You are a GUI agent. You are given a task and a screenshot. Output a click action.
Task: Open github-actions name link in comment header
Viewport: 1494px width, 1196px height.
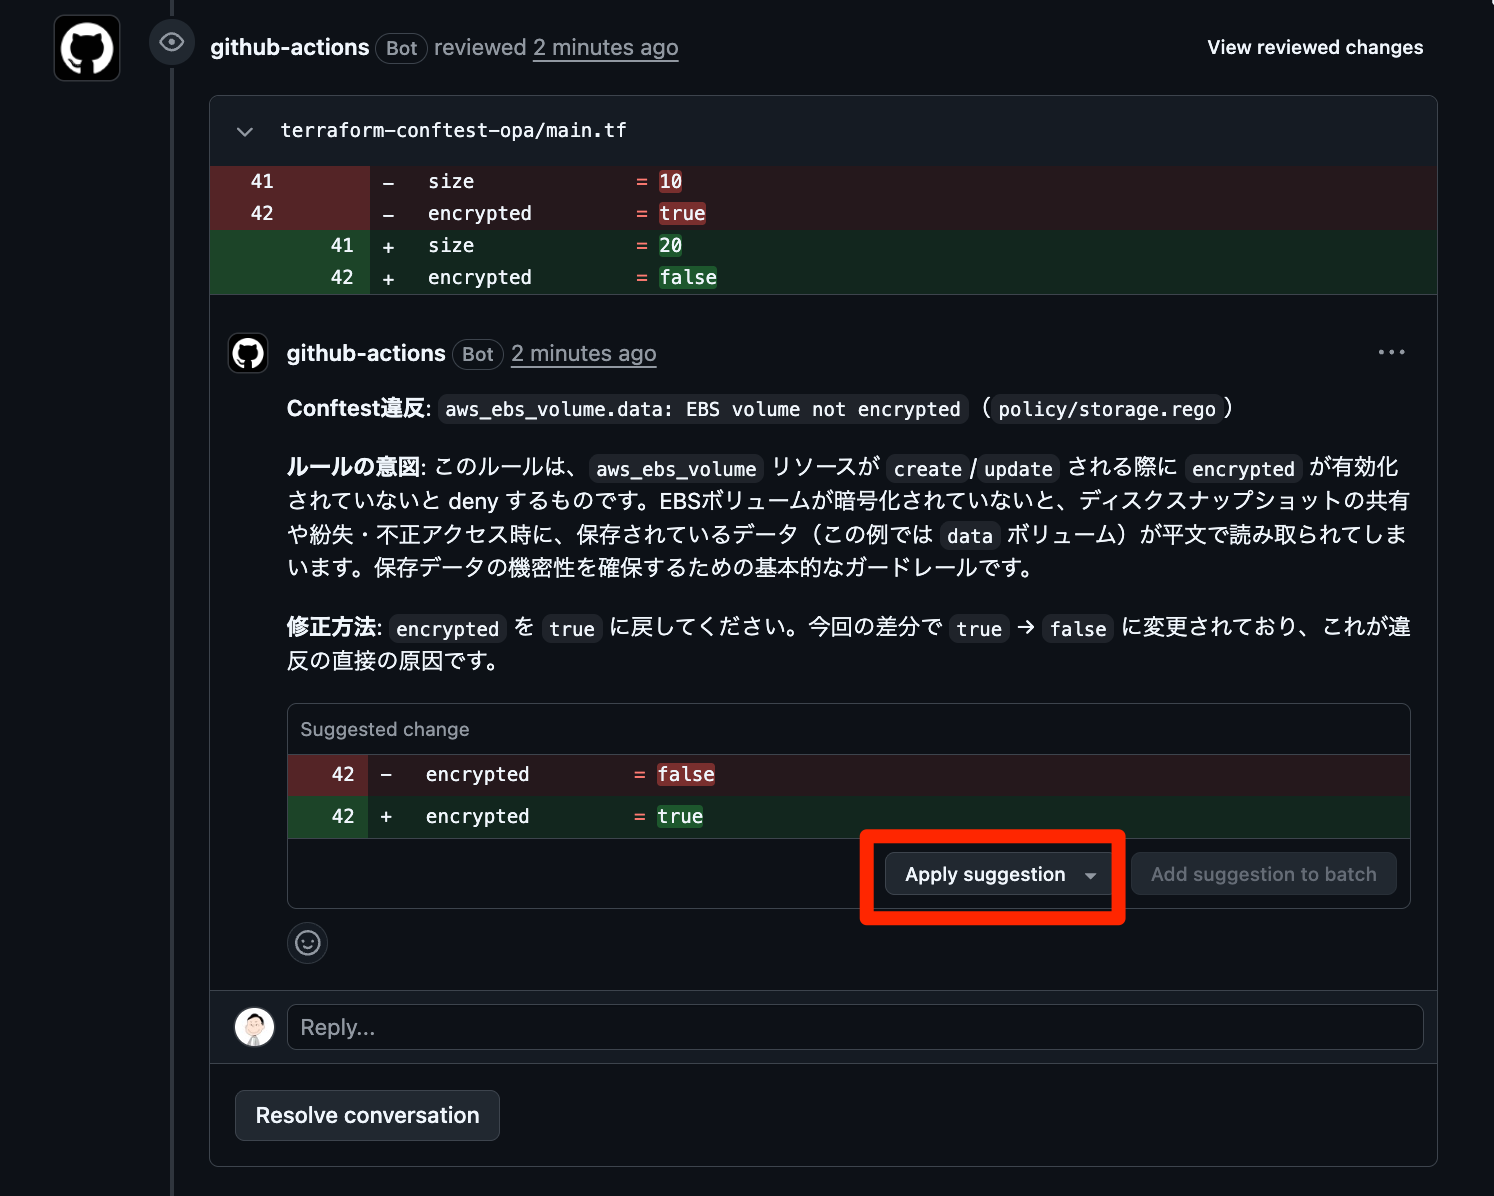366,353
